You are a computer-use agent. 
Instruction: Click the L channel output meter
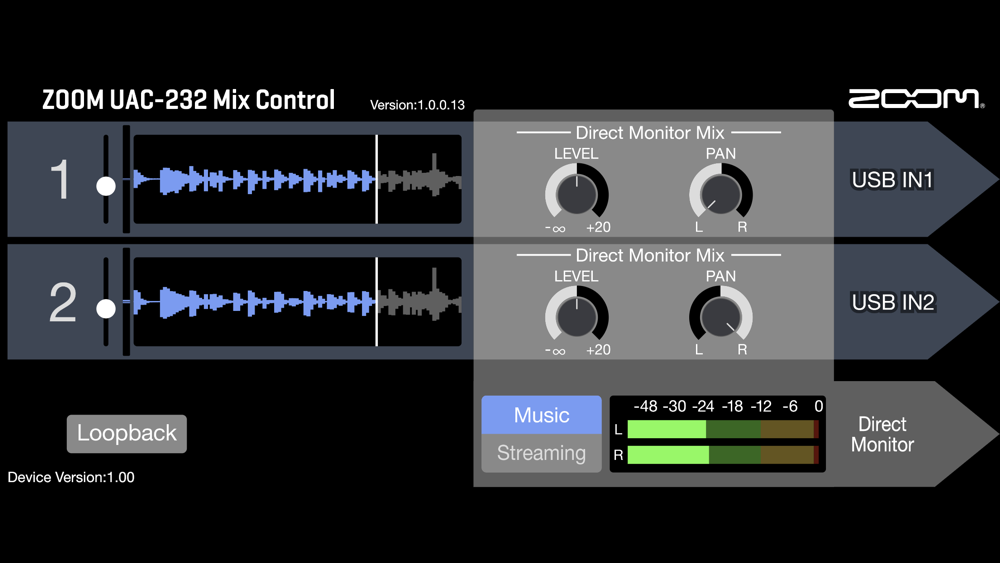[723, 429]
